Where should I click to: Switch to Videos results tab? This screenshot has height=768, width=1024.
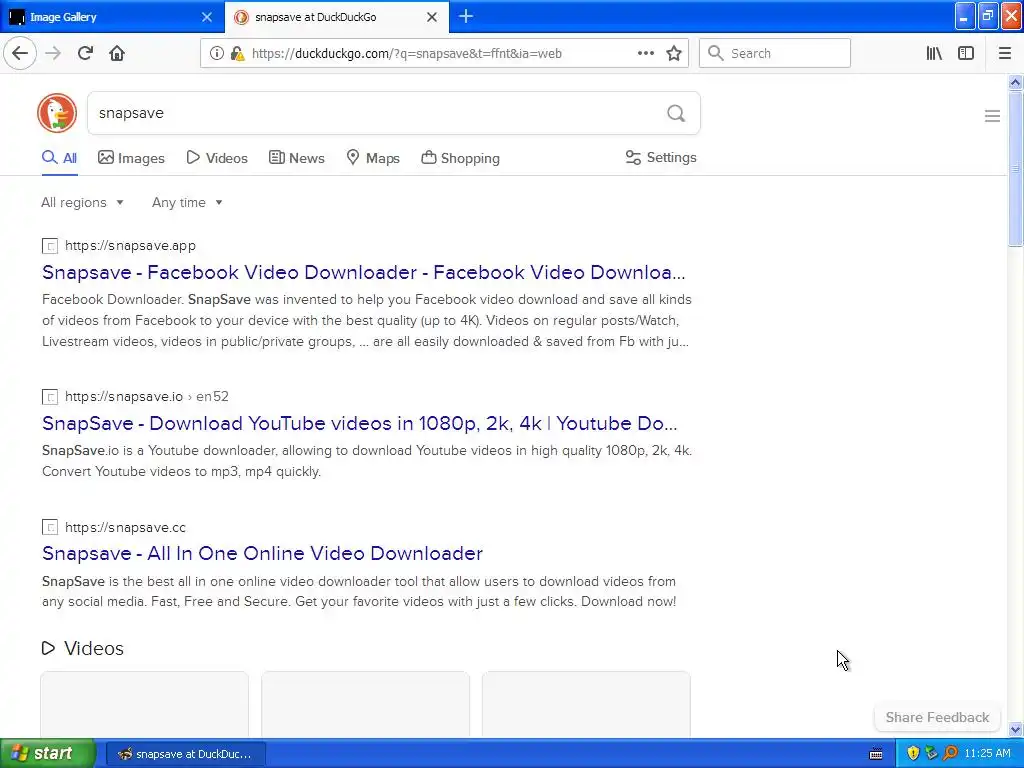217,158
